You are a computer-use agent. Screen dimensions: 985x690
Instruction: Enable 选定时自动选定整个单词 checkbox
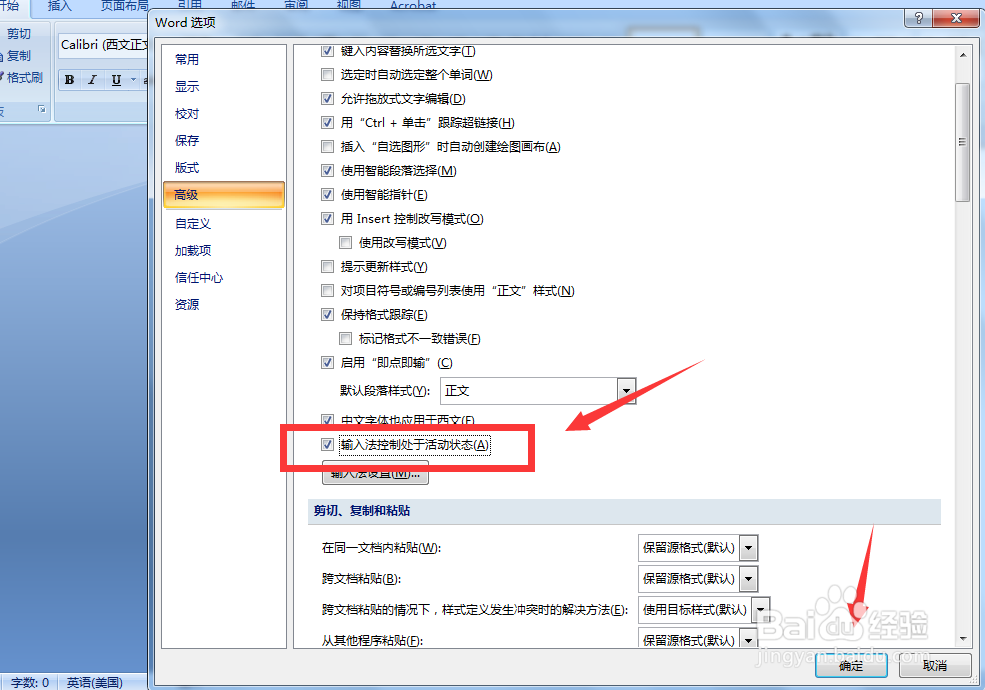(x=327, y=75)
